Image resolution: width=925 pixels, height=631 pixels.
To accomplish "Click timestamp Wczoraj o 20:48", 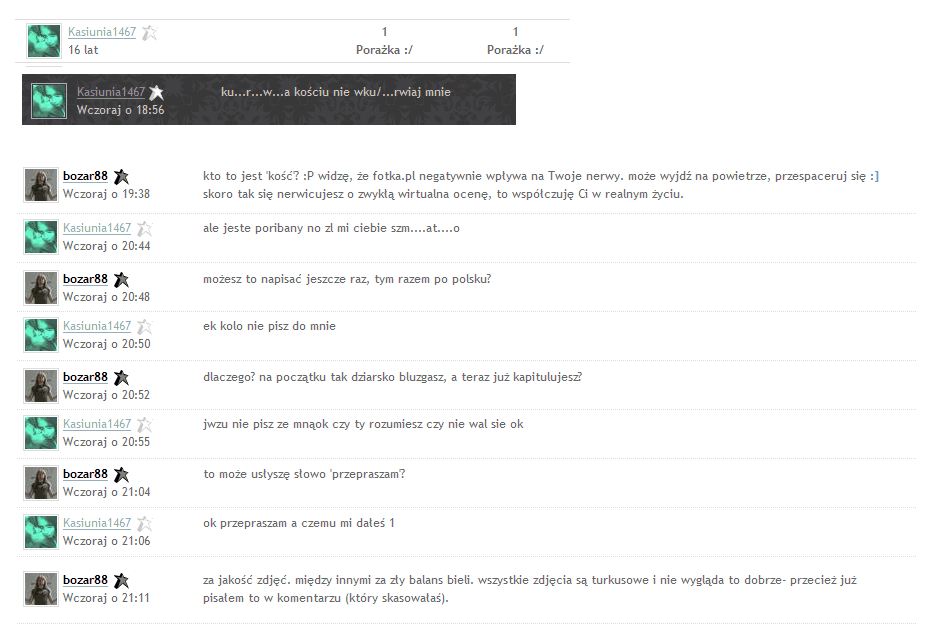I will (106, 297).
